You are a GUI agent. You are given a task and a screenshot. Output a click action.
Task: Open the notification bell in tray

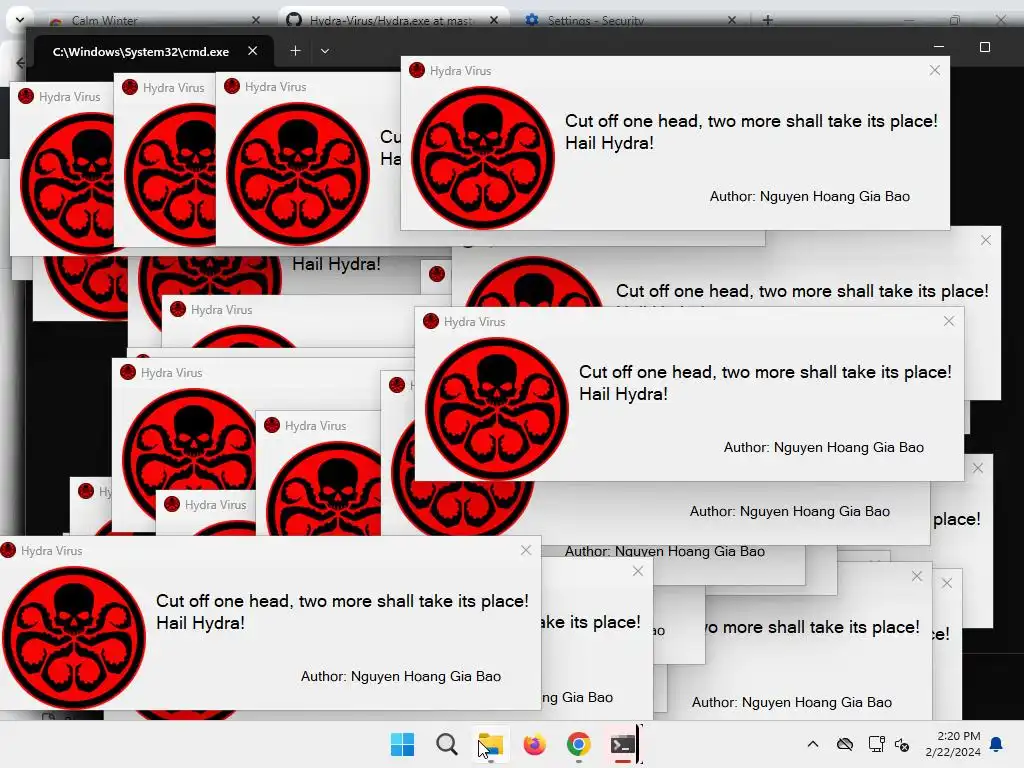pyautogui.click(x=996, y=744)
